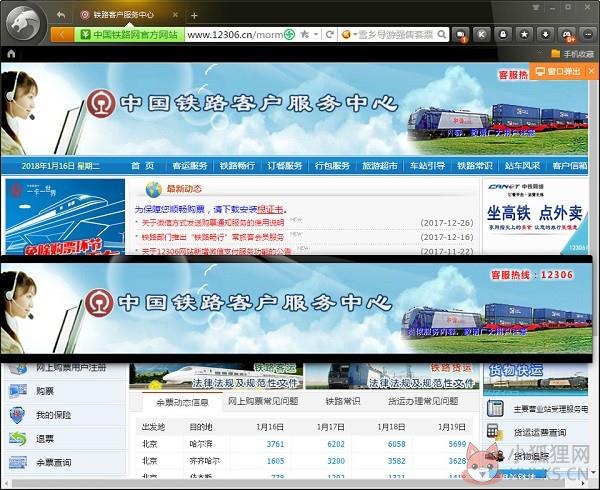Image resolution: width=600 pixels, height=490 pixels.
Task: Switch to 网上购票常见问题 tab
Action: coord(263,401)
